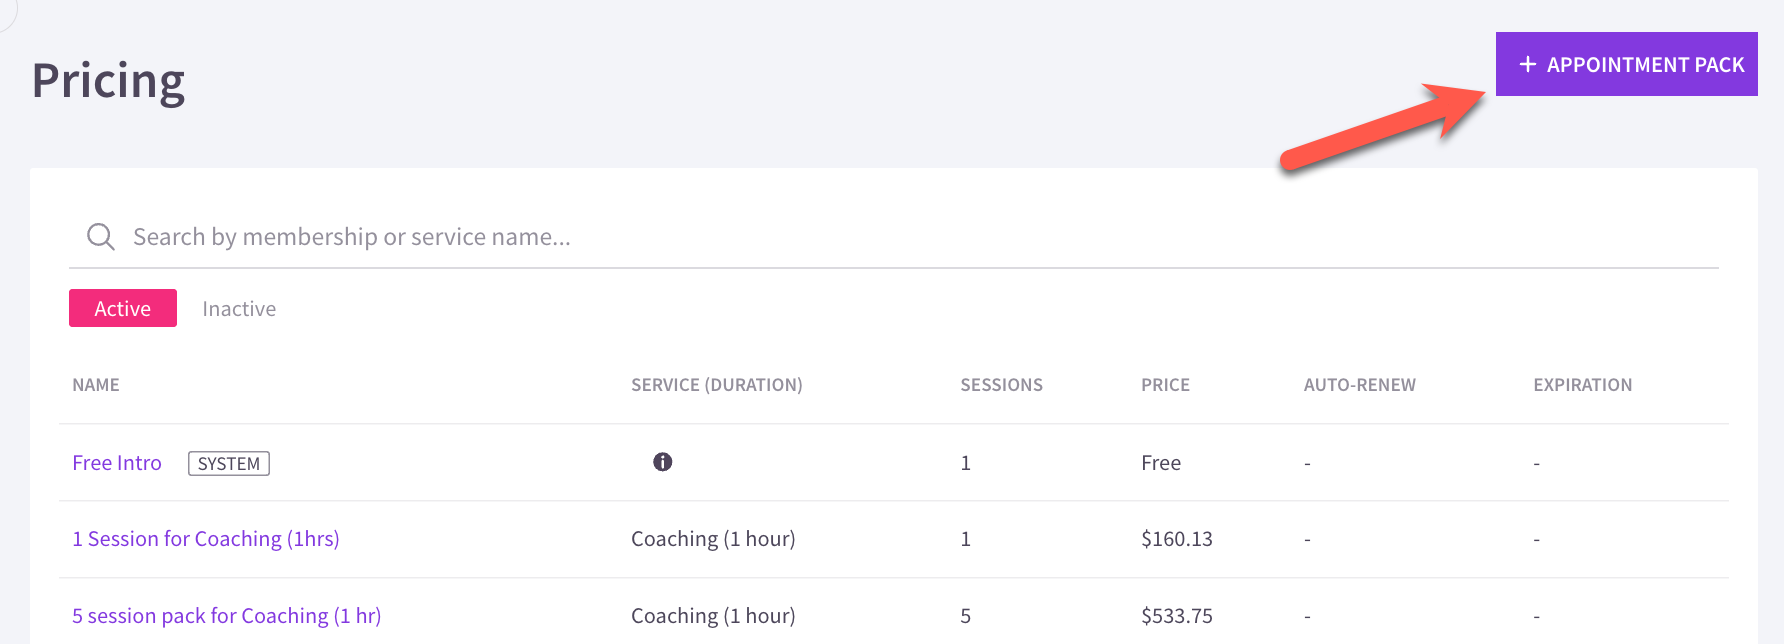Click the AUTO-RENEW column header
This screenshot has height=644, width=1784.
[1360, 385]
